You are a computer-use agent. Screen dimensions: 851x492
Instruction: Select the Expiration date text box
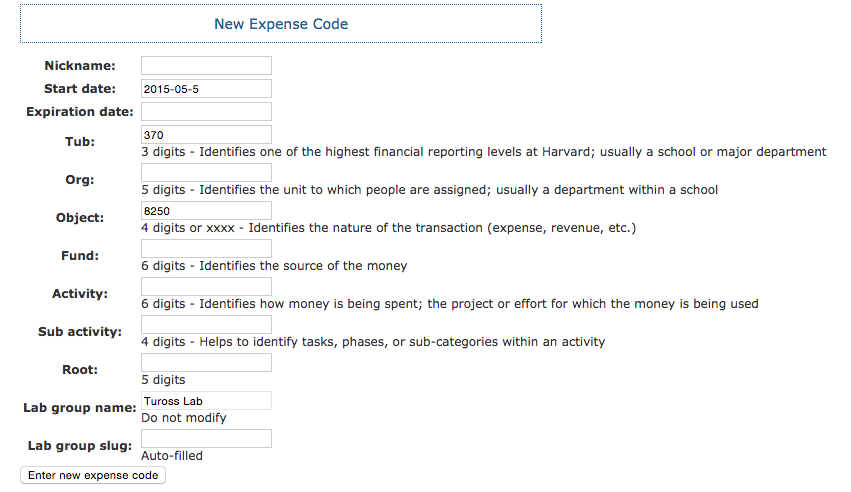click(x=206, y=111)
